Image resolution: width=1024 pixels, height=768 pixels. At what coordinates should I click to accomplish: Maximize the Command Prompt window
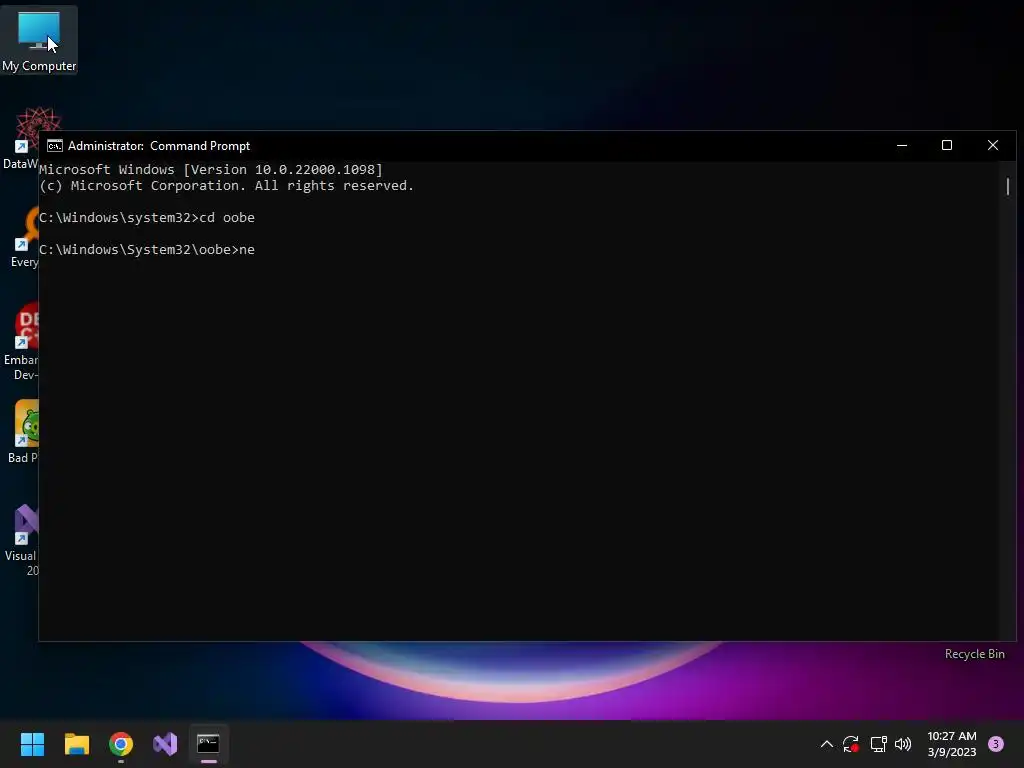(x=947, y=146)
